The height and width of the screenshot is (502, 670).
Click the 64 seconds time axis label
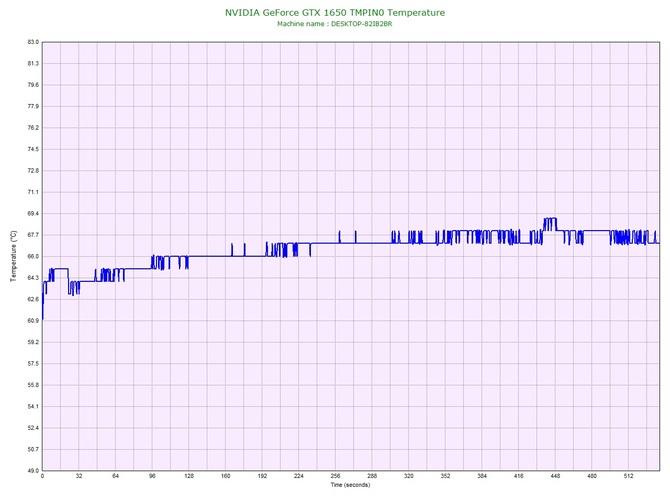point(115,476)
